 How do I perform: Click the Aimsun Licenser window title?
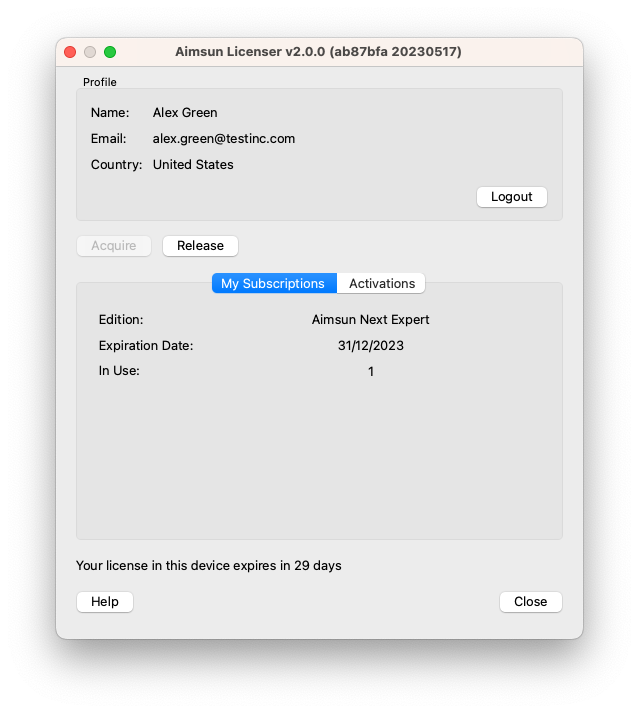click(x=318, y=51)
